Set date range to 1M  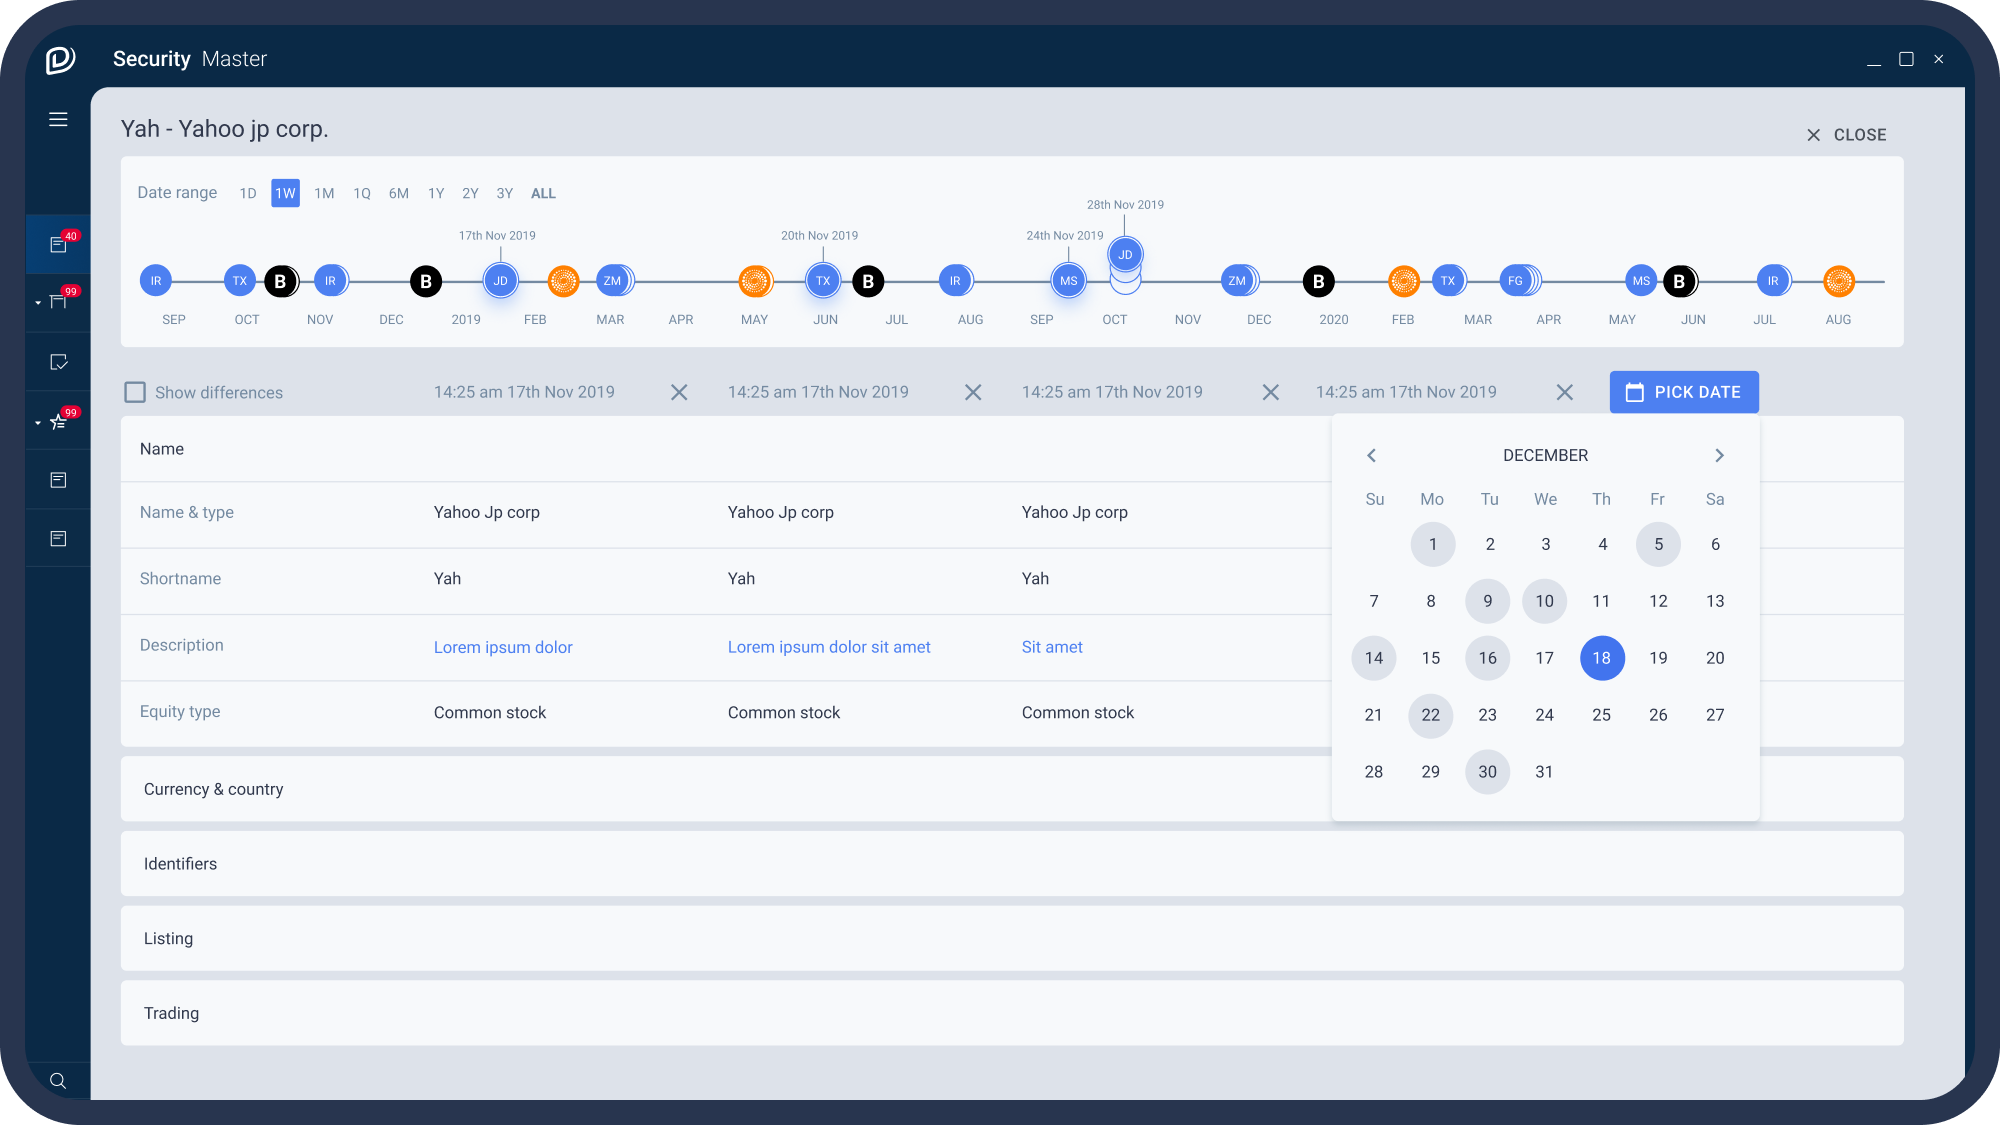point(324,193)
